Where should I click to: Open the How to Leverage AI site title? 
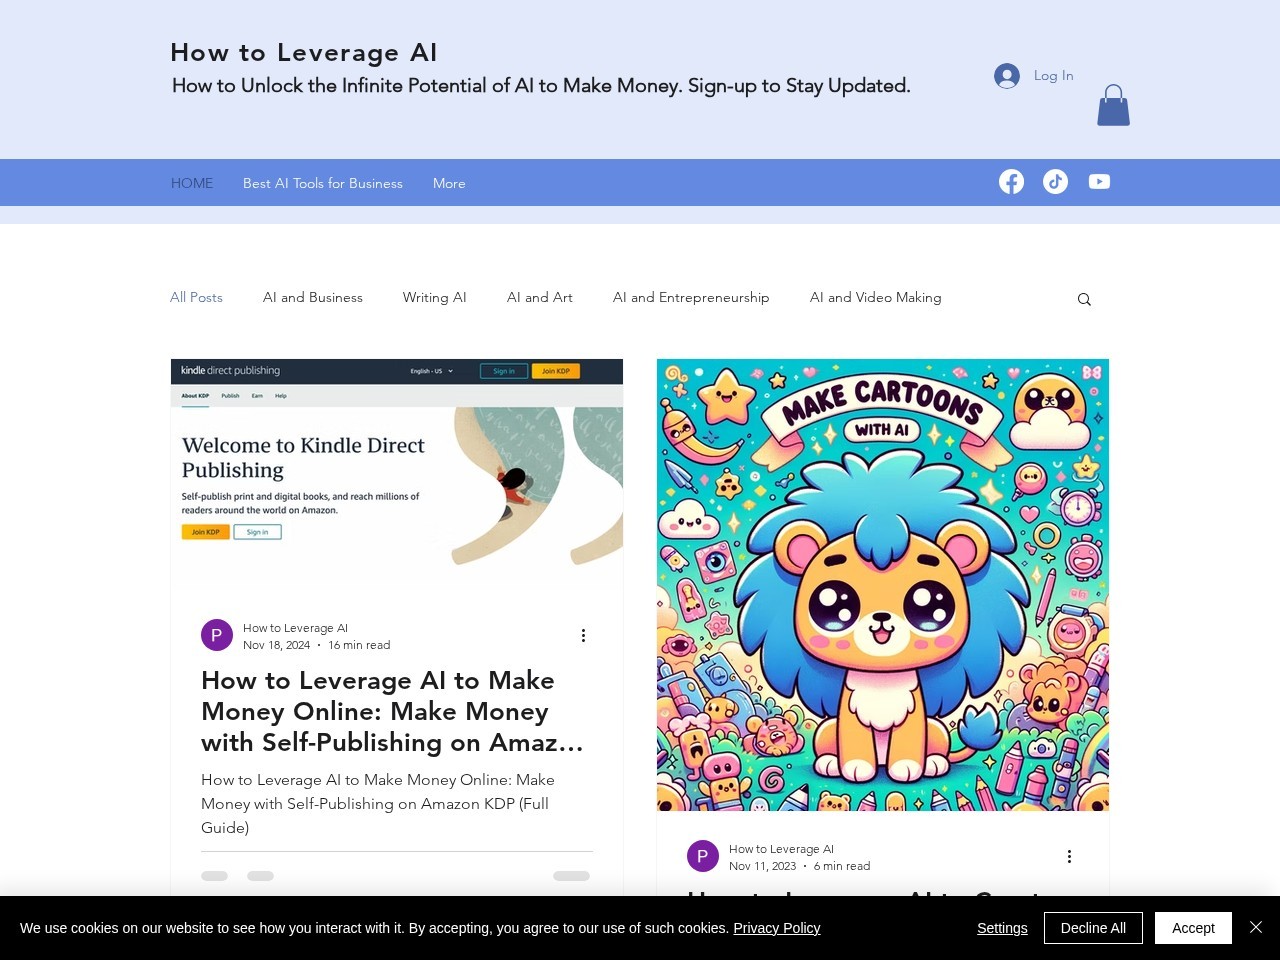click(304, 52)
